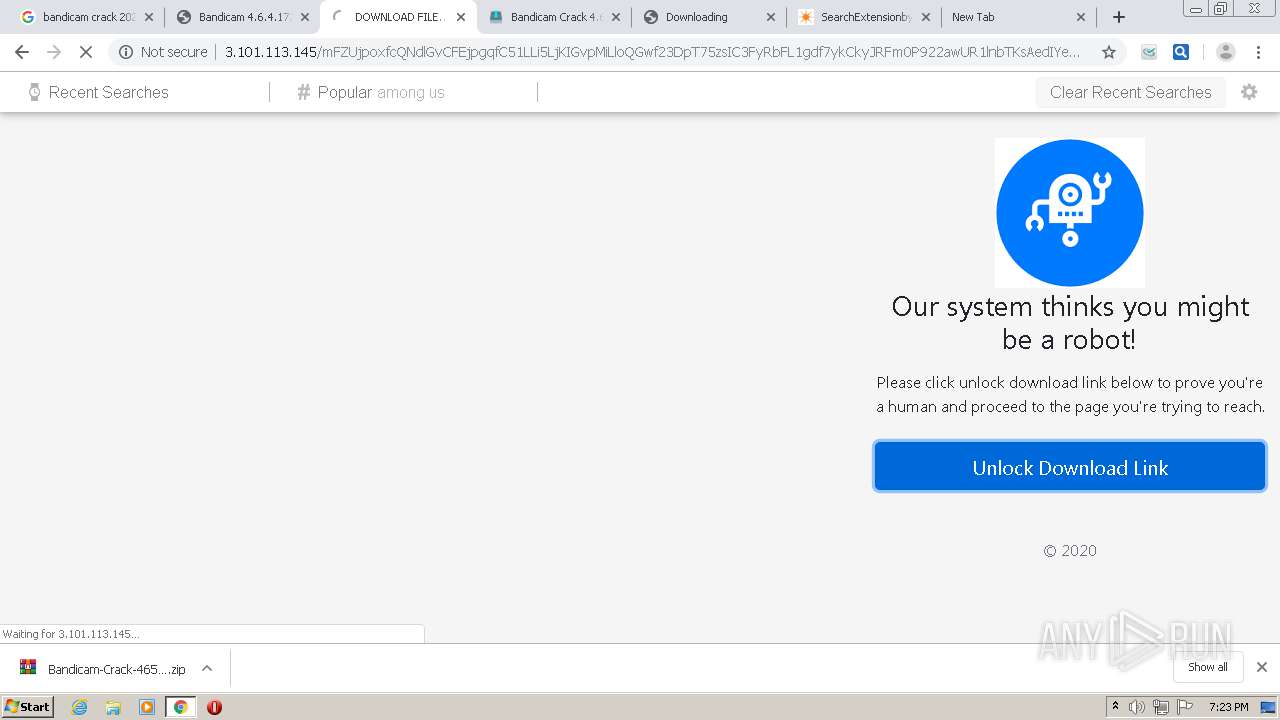Click the Chrome taskbar icon
The height and width of the screenshot is (720, 1280).
tap(180, 707)
